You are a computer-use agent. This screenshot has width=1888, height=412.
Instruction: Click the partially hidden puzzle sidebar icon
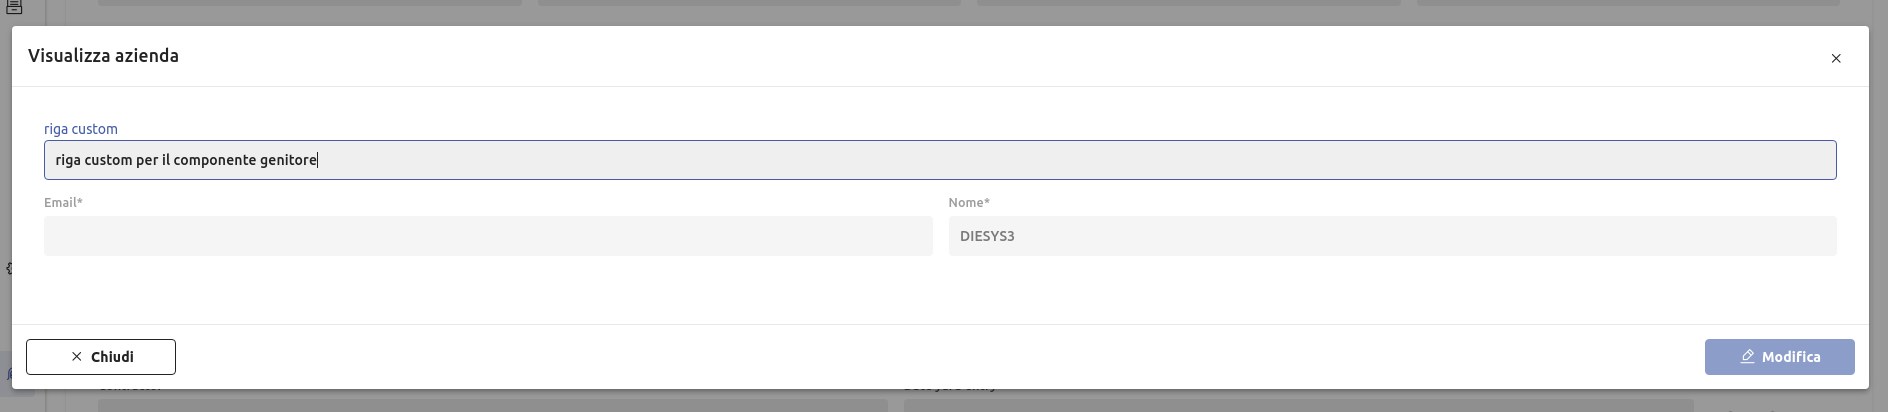click(8, 268)
